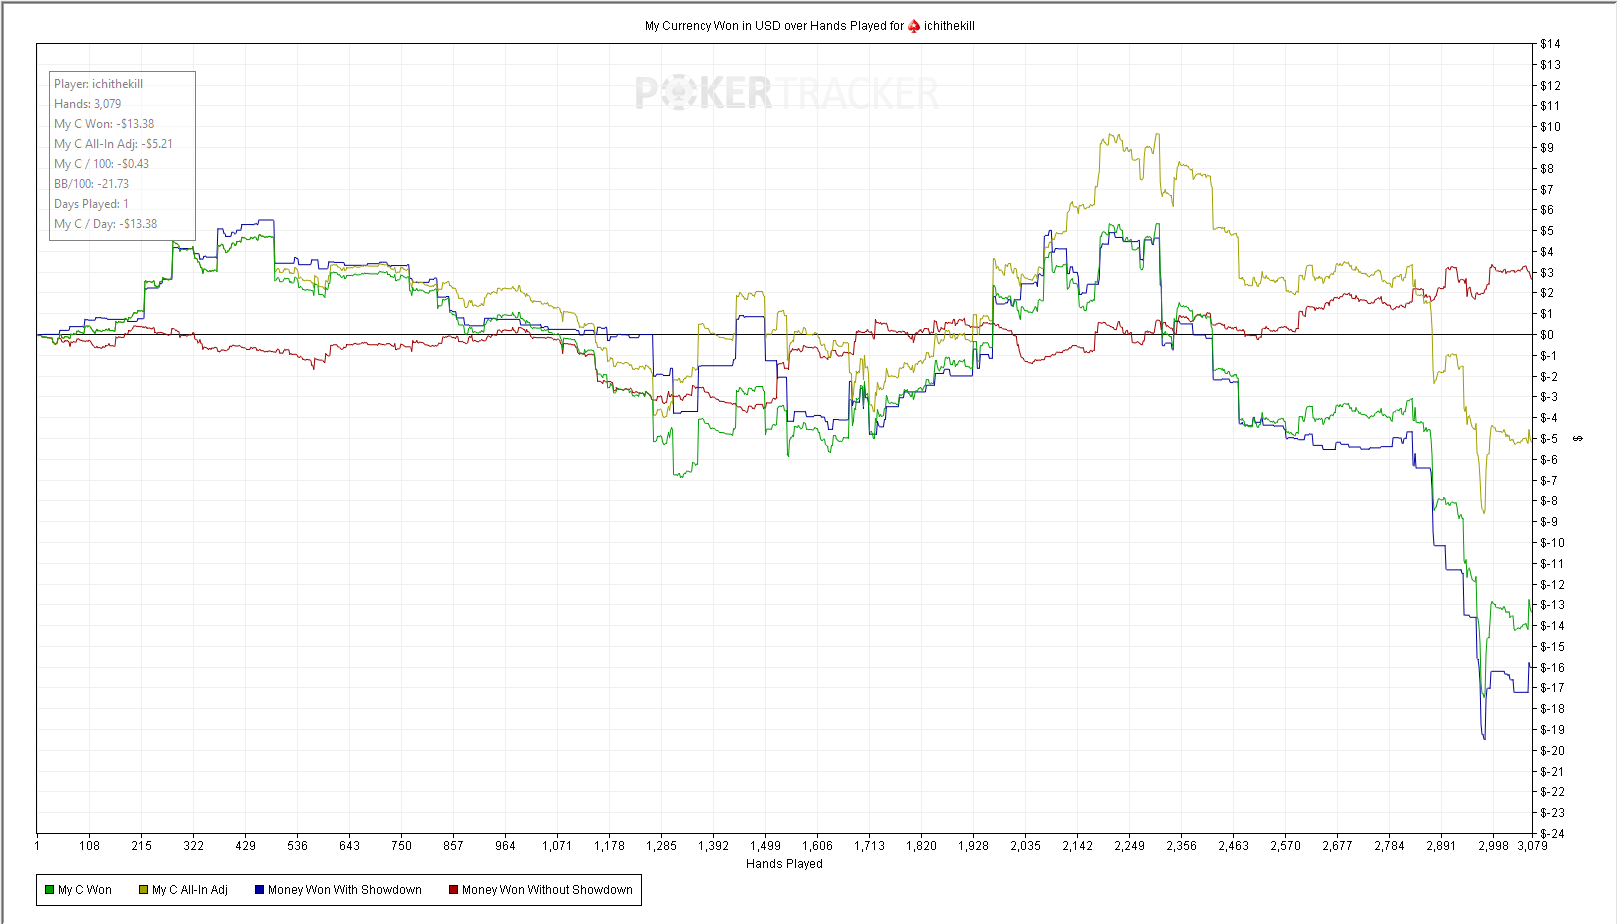The width and height of the screenshot is (1617, 924).
Task: Pick the red Money Won Without Showdown swatch
Action: coord(453,890)
